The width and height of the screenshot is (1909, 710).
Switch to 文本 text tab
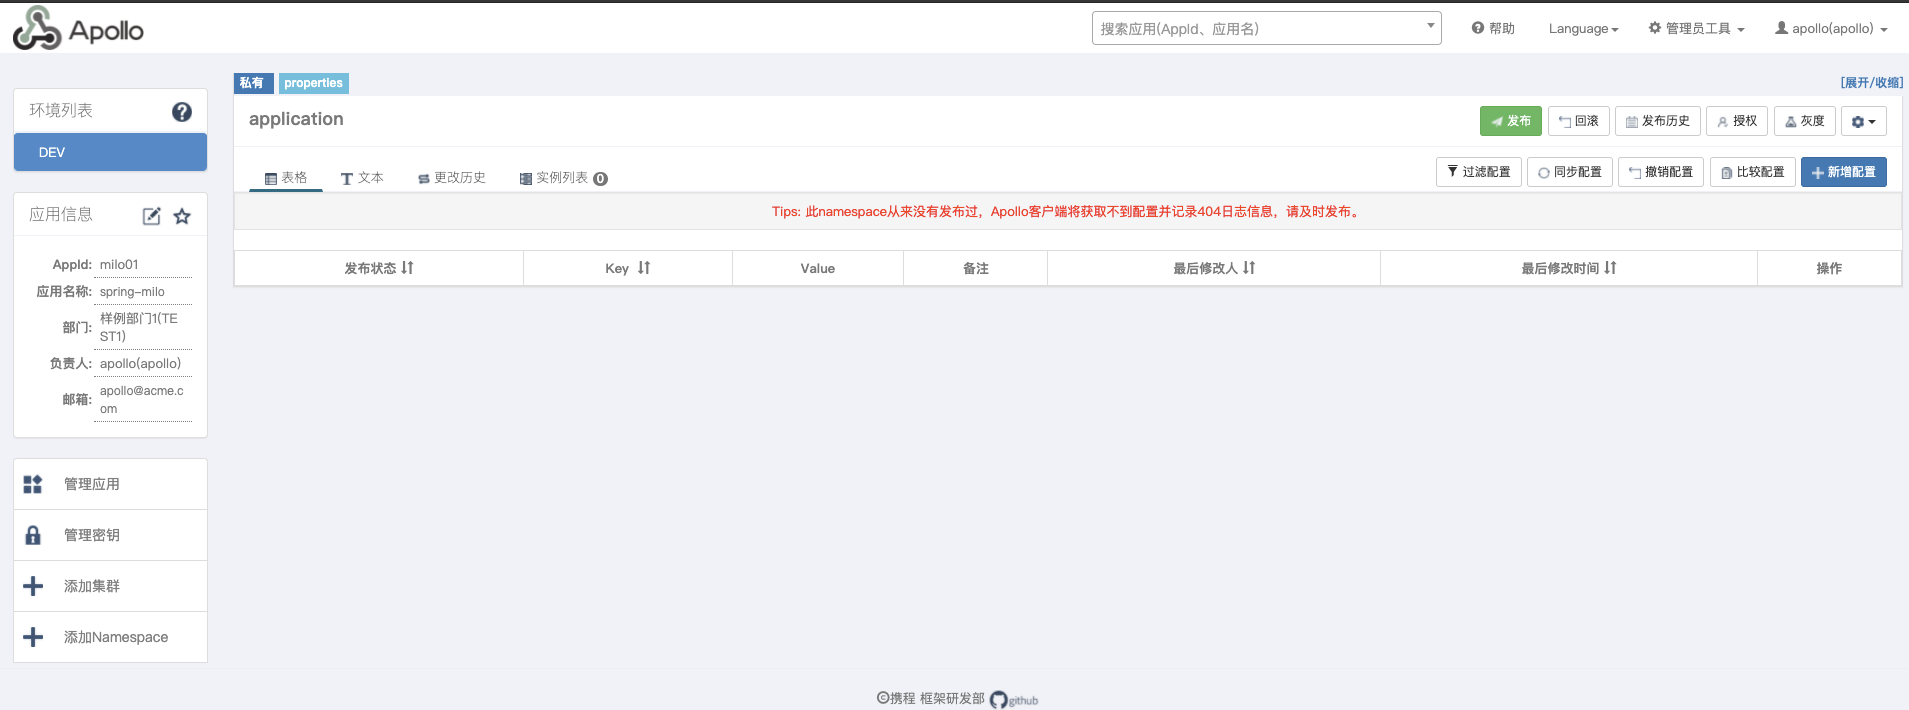point(362,178)
